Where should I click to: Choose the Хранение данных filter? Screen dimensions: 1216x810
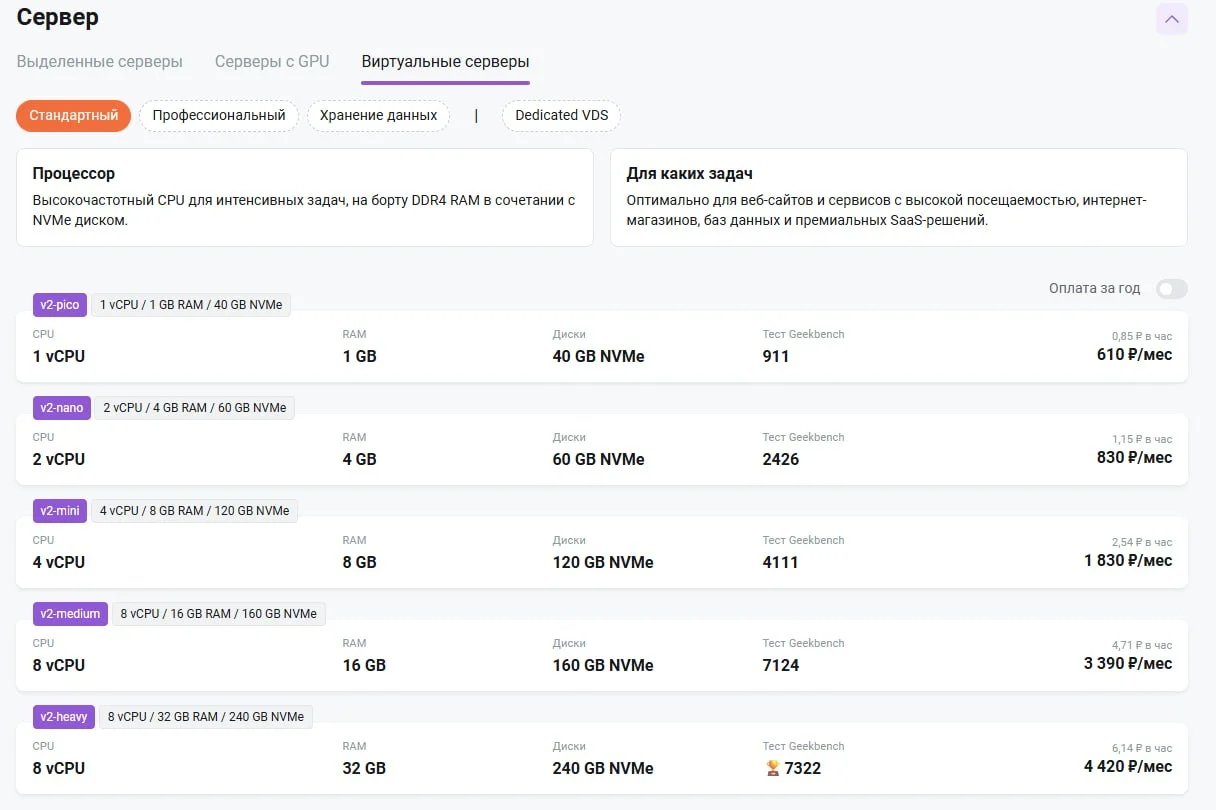coord(378,115)
